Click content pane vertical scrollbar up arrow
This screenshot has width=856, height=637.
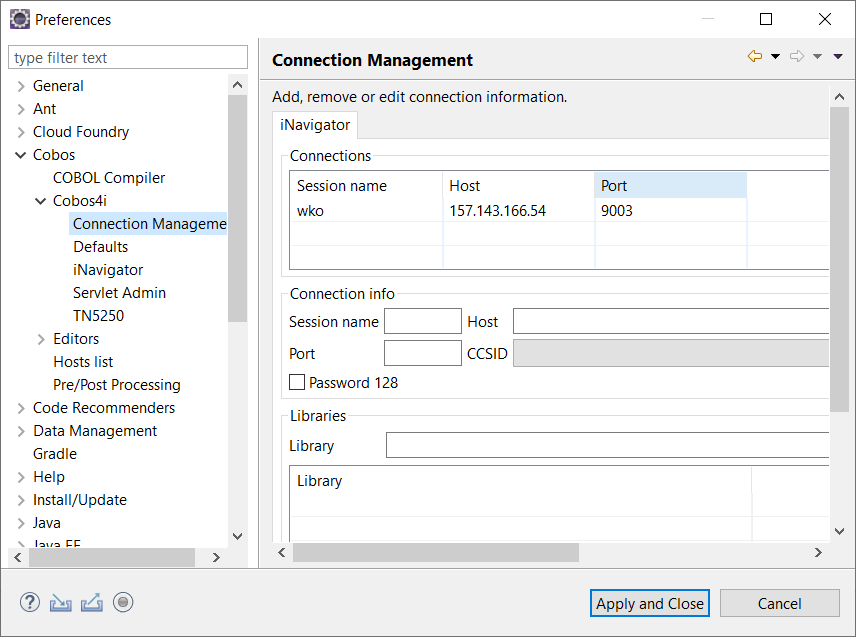pos(840,97)
